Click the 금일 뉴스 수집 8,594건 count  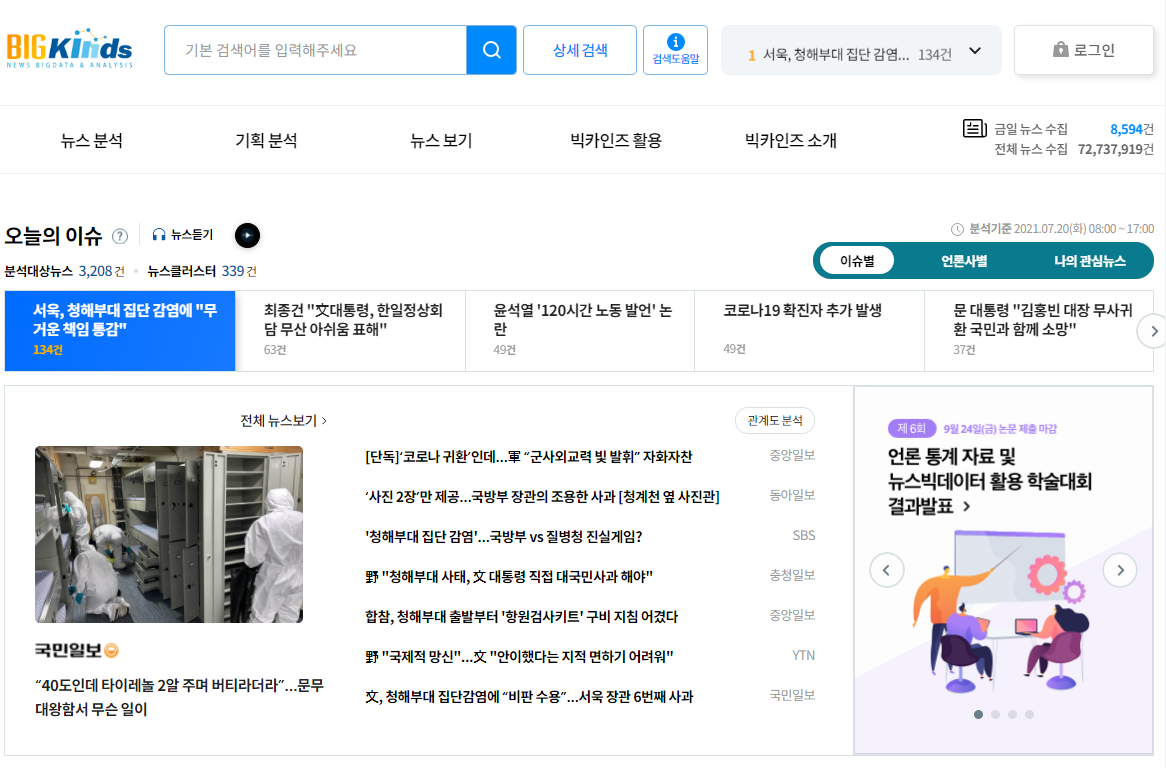[x=1132, y=129]
